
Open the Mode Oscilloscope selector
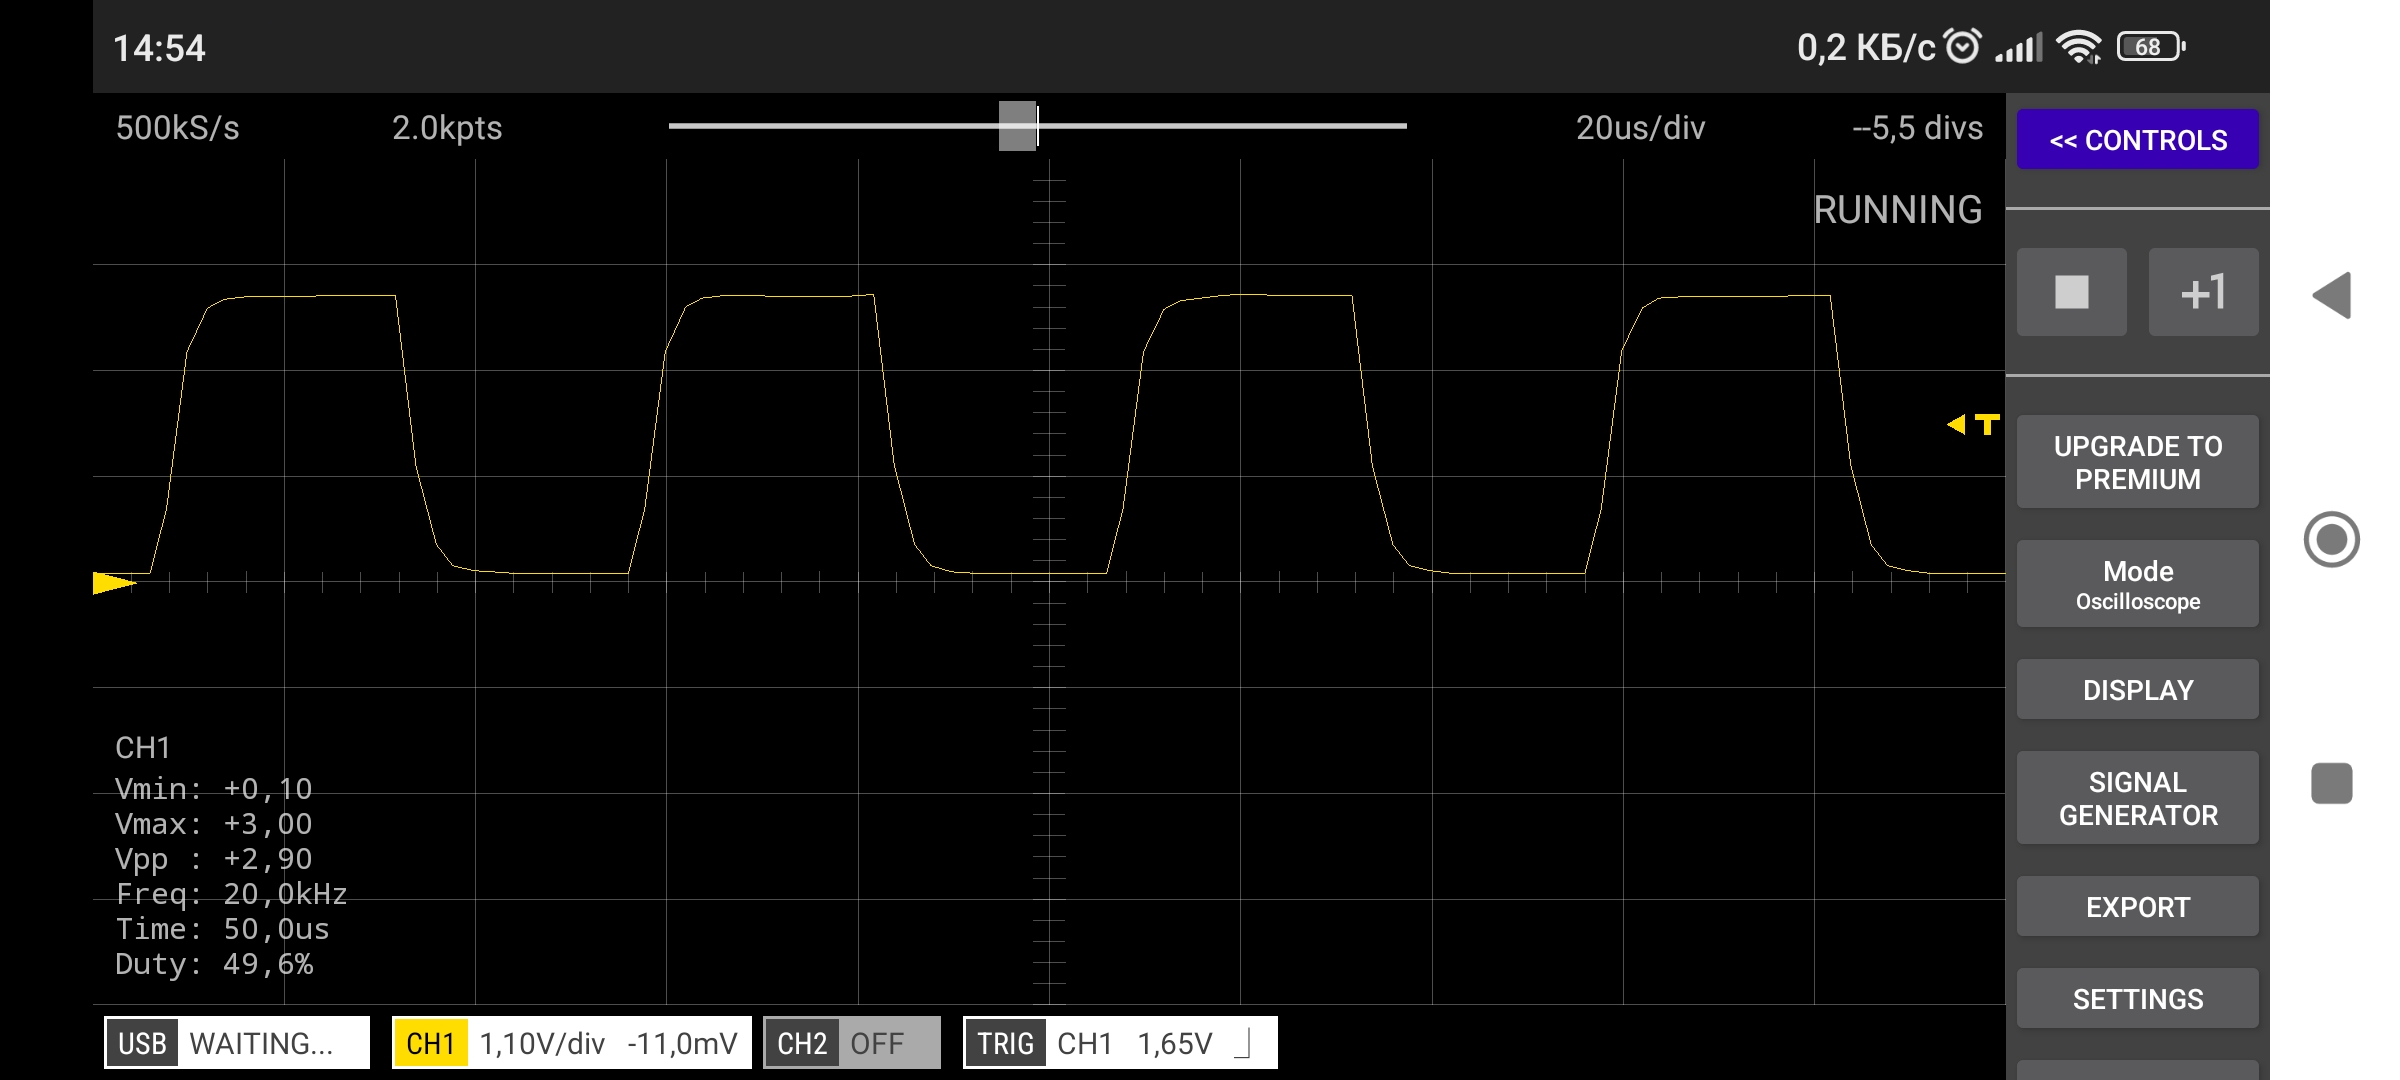coord(2137,585)
